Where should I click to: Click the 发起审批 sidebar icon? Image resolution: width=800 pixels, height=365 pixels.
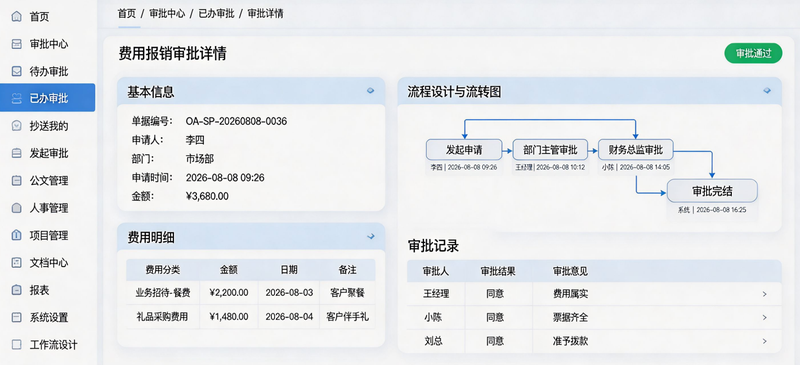[16, 153]
